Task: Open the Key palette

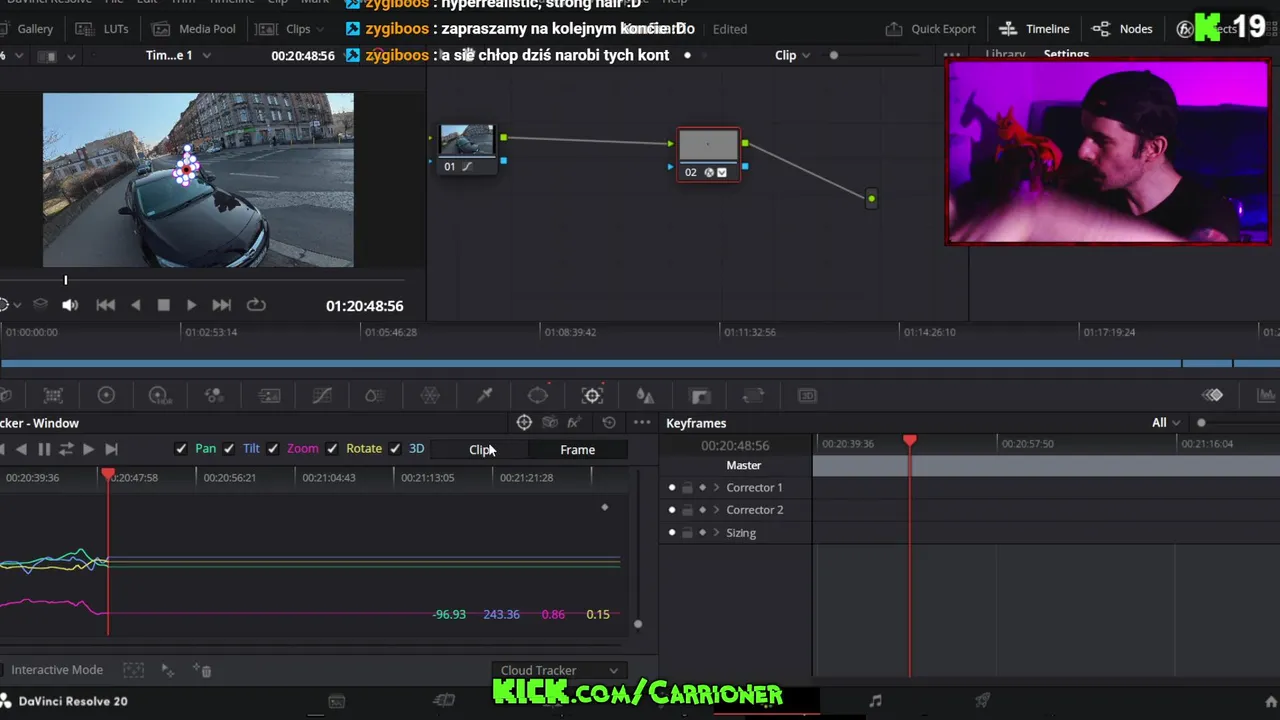Action: (x=700, y=396)
